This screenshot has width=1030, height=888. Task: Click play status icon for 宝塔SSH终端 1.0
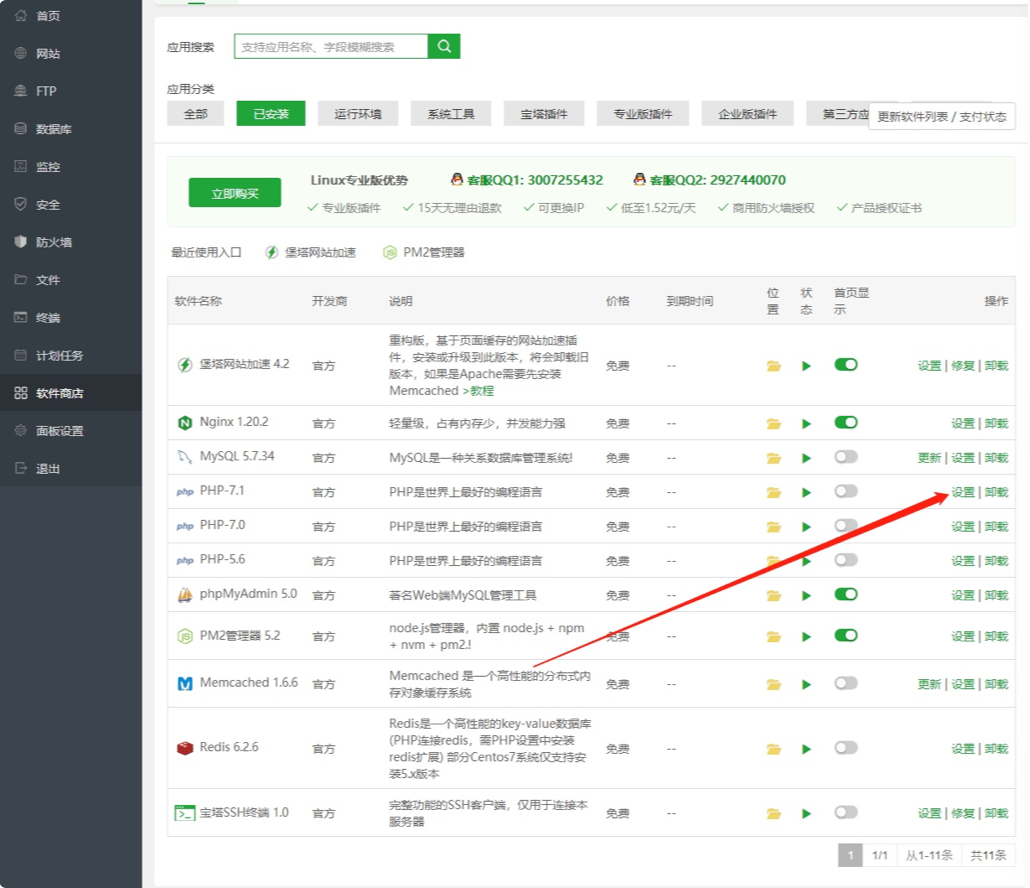point(806,814)
